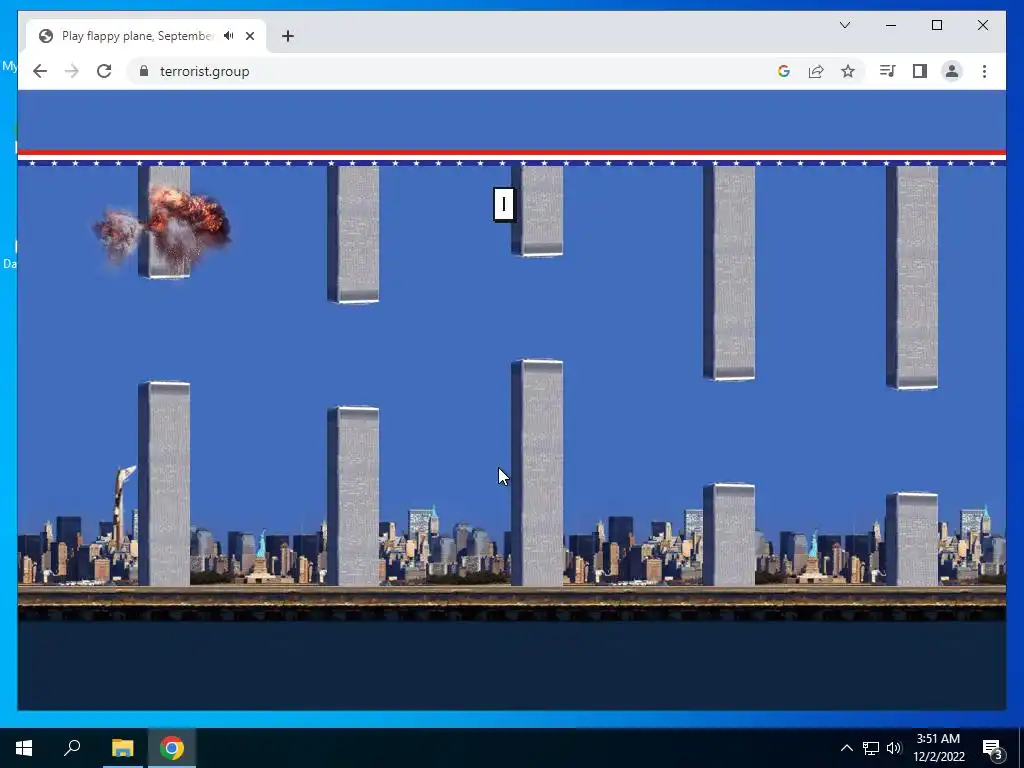Reload the terrorist.group page
This screenshot has height=768, width=1024.
click(104, 71)
